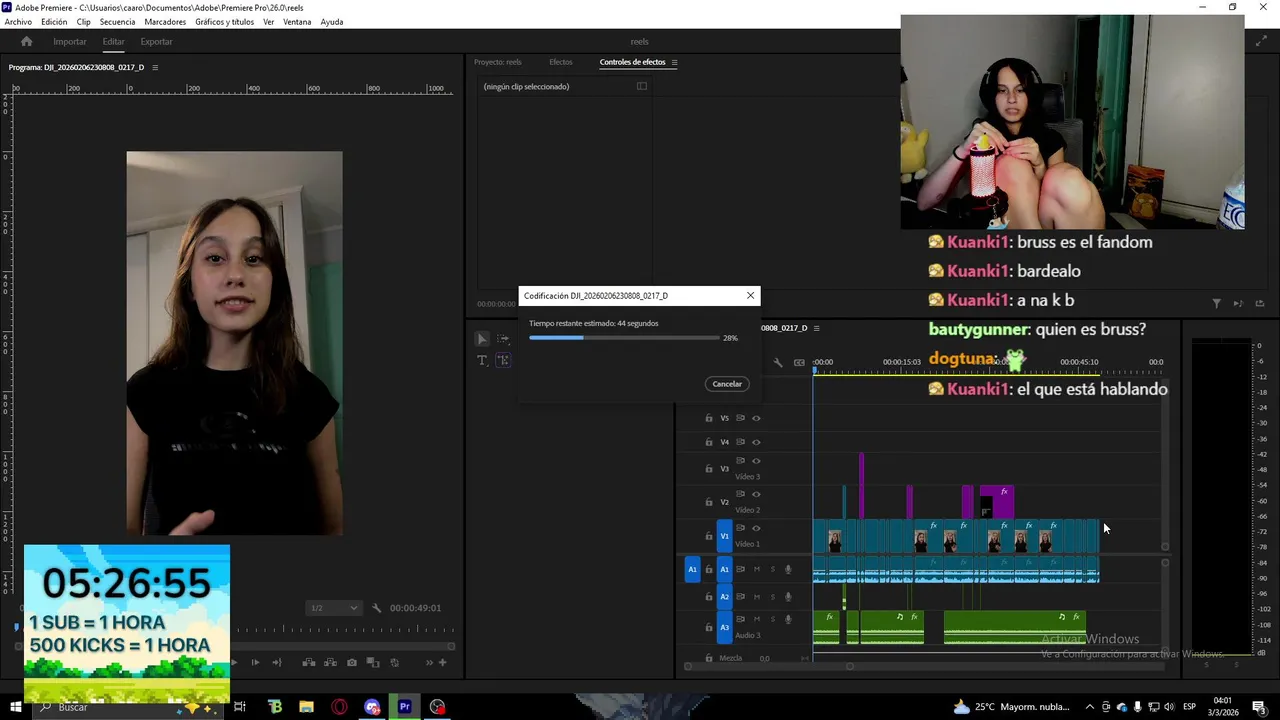Viewport: 1280px width, 720px height.
Task: Hide track V5 with eye icon
Action: (x=756, y=418)
